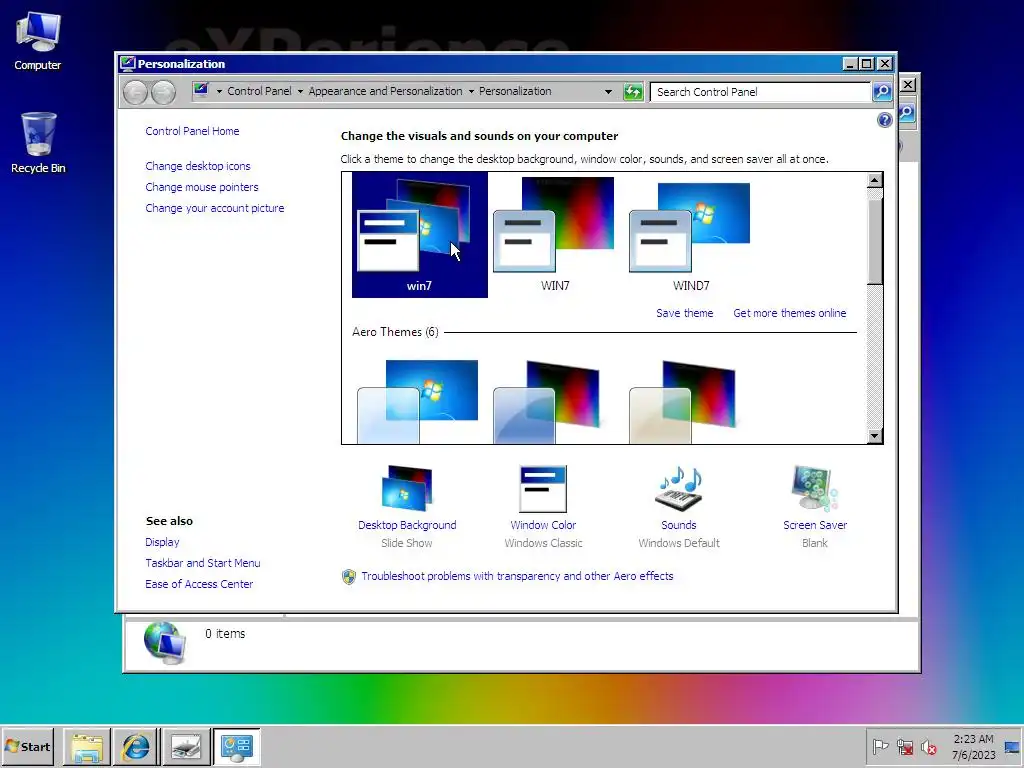This screenshot has height=768, width=1024.
Task: Open Taskbar and Start Menu link
Action: [202, 563]
